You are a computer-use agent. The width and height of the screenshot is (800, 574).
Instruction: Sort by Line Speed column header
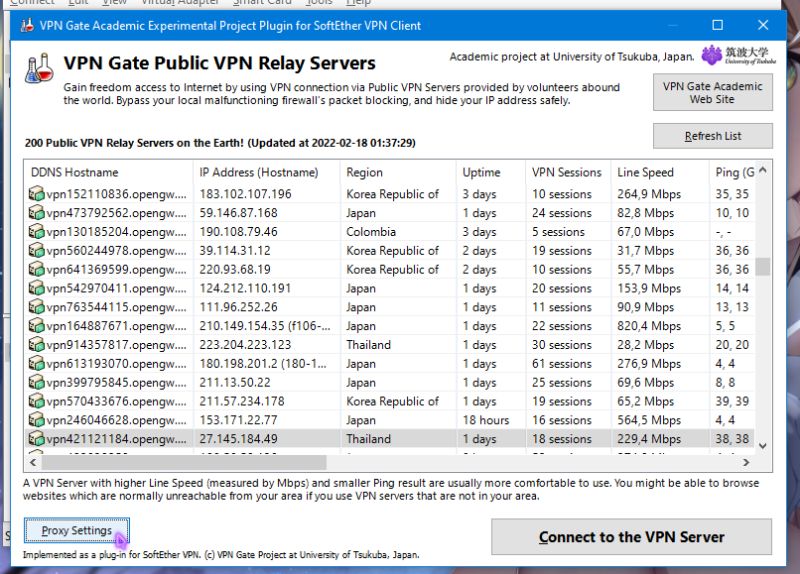[660, 172]
